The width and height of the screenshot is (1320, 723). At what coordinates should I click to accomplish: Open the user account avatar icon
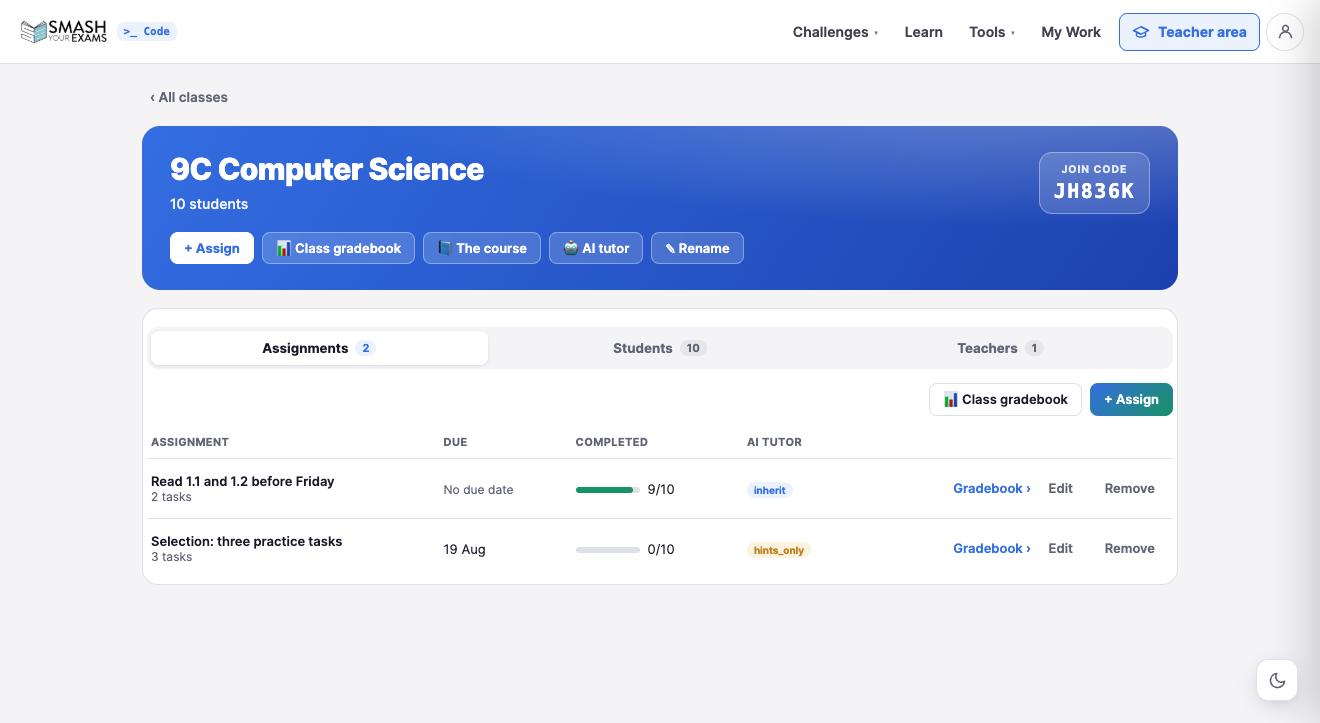(x=1285, y=32)
